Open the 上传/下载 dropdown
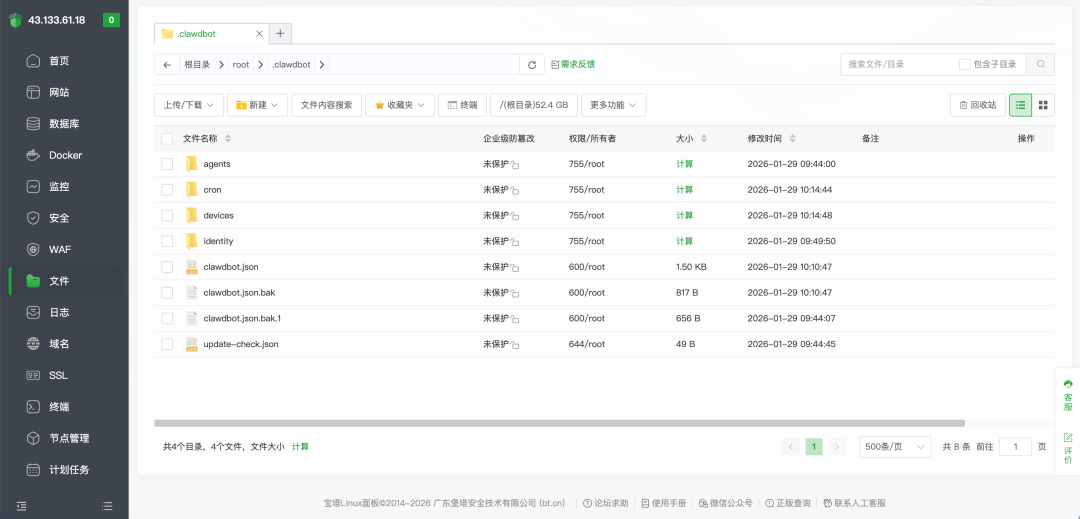Screen dimensions: 1080x519 coord(189,105)
